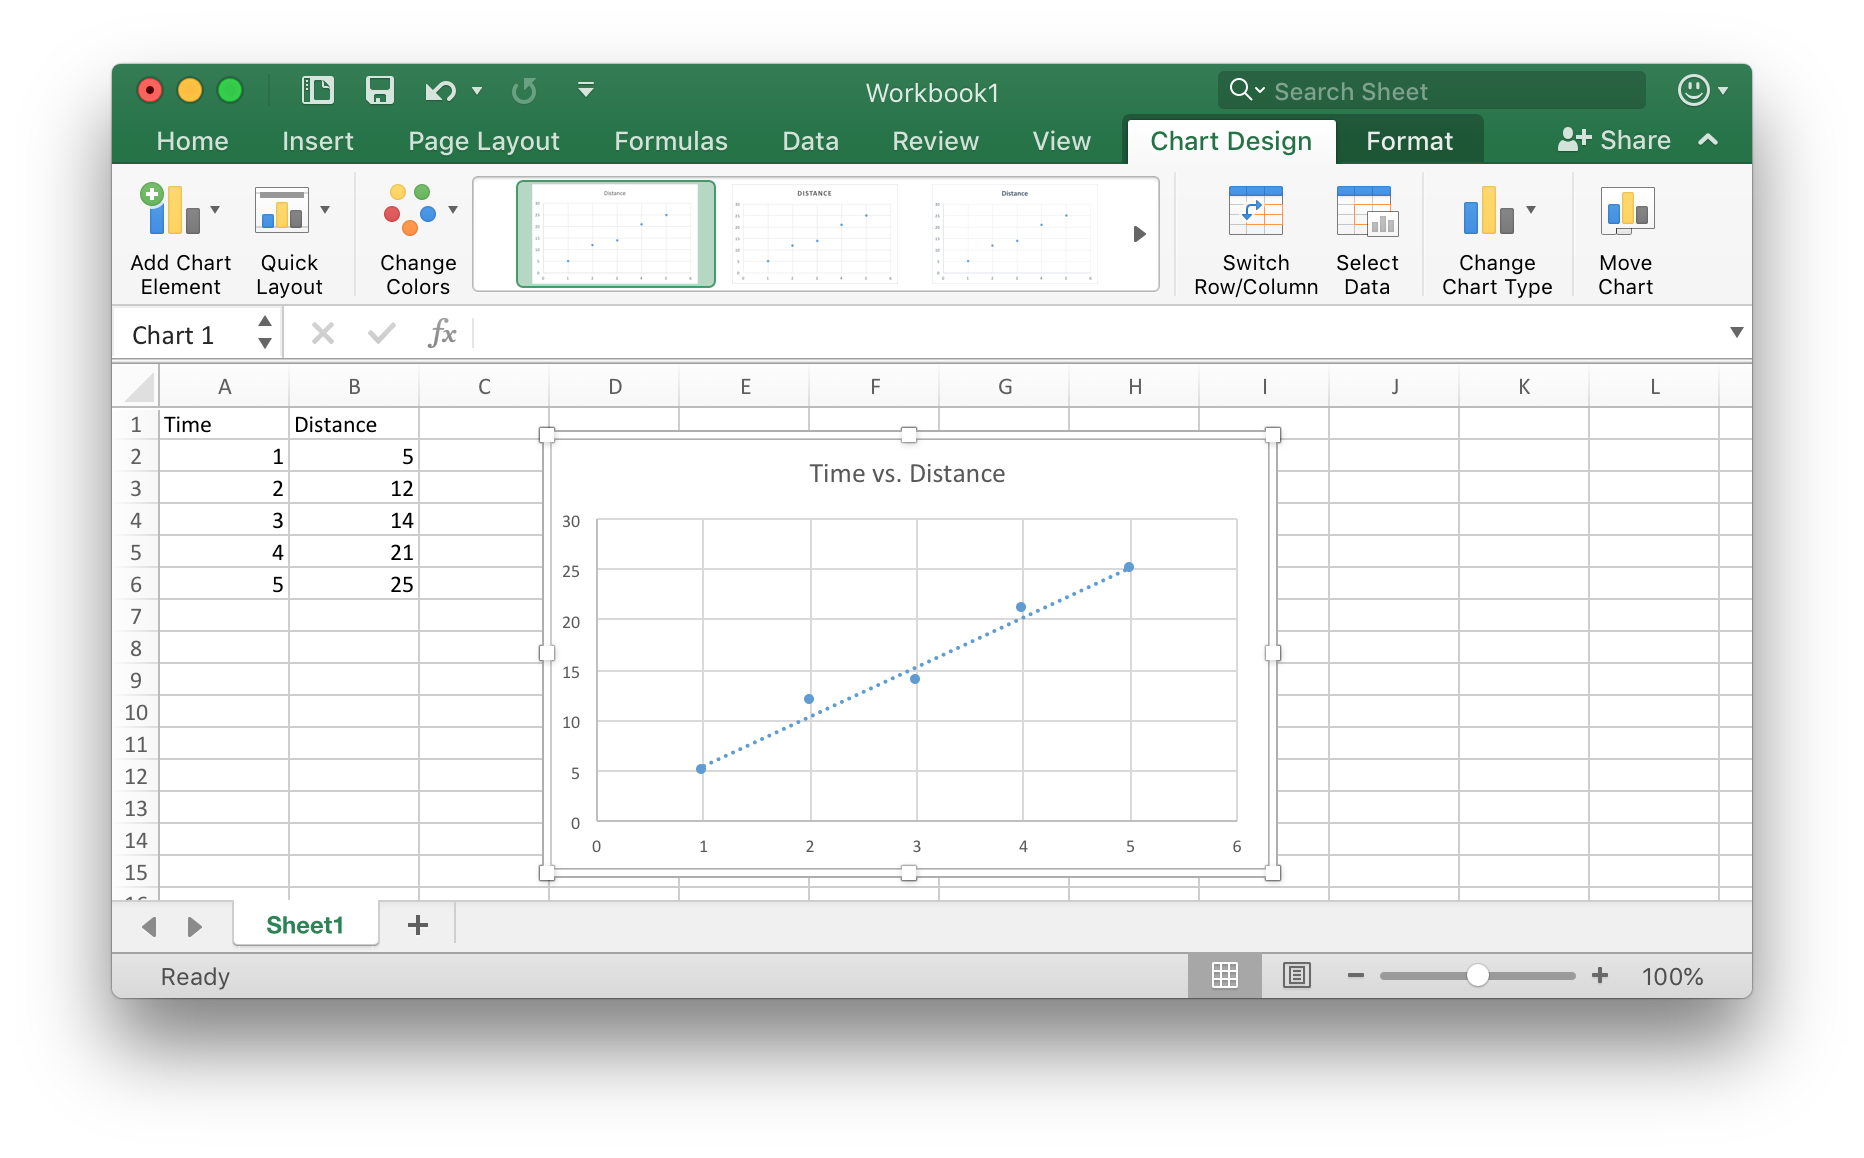Expand the Add Chart Element dropdown arrow
1864x1158 pixels.
pyautogui.click(x=215, y=210)
